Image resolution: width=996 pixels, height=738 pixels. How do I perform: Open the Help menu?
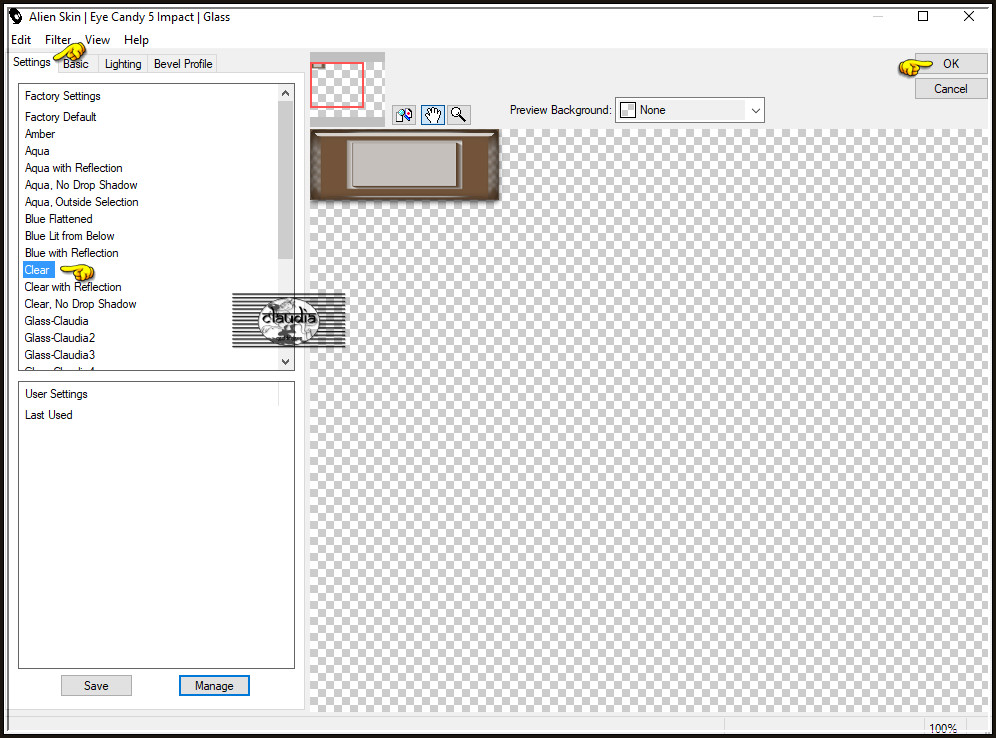pyautogui.click(x=136, y=39)
